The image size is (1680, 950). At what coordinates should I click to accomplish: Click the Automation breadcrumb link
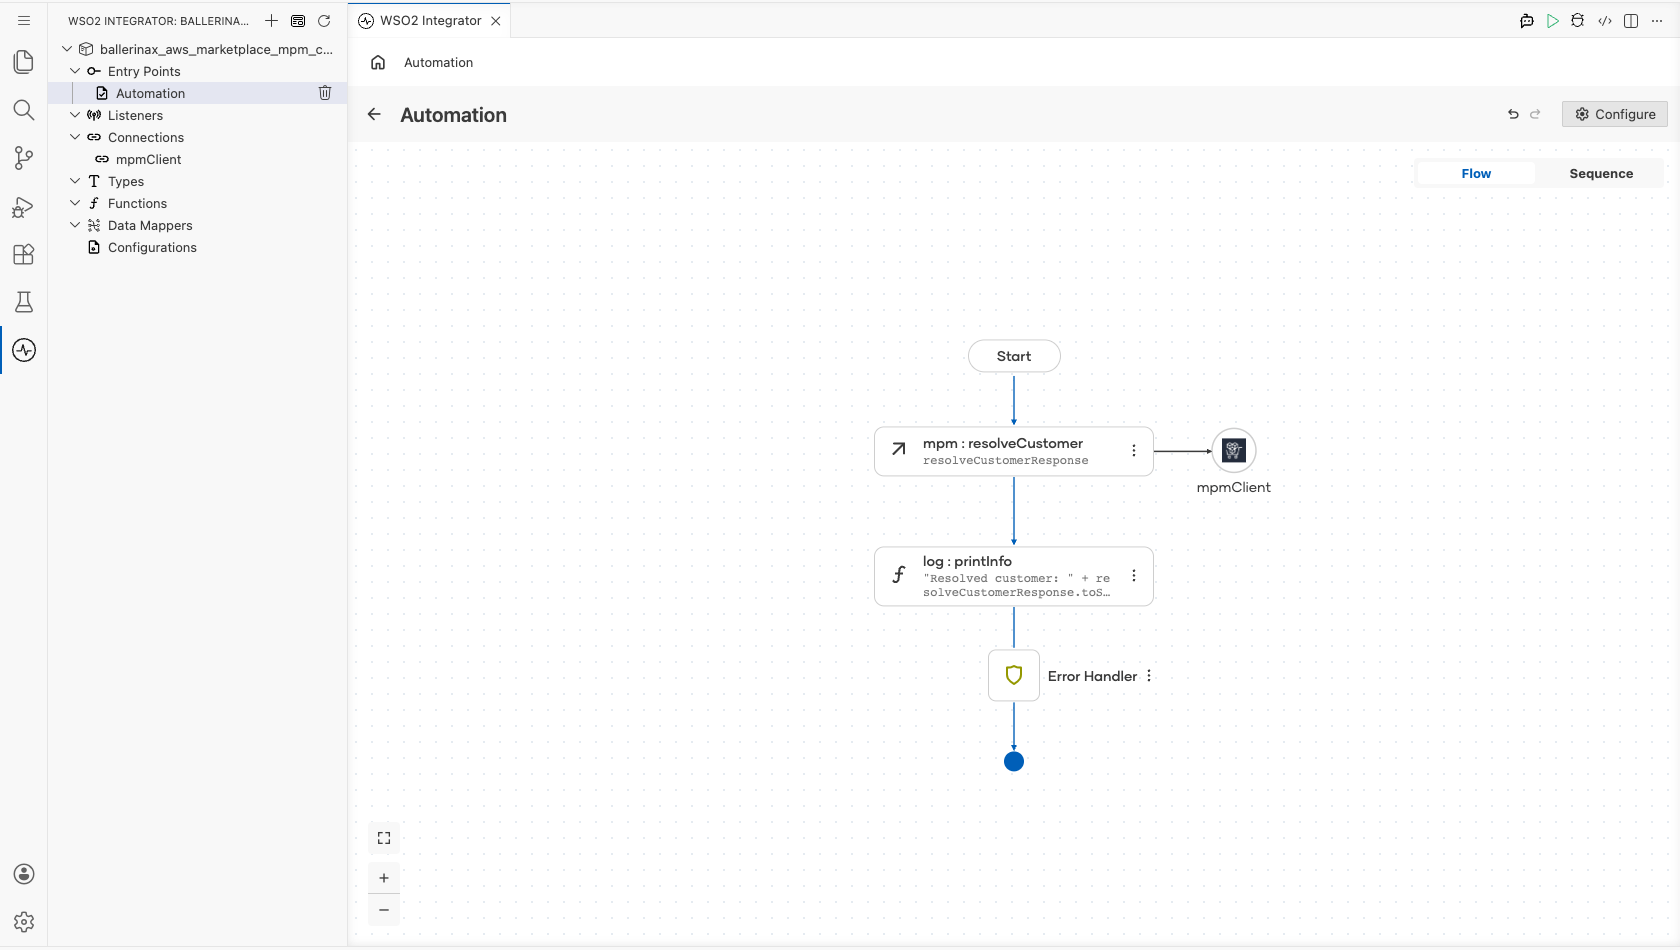coord(438,62)
